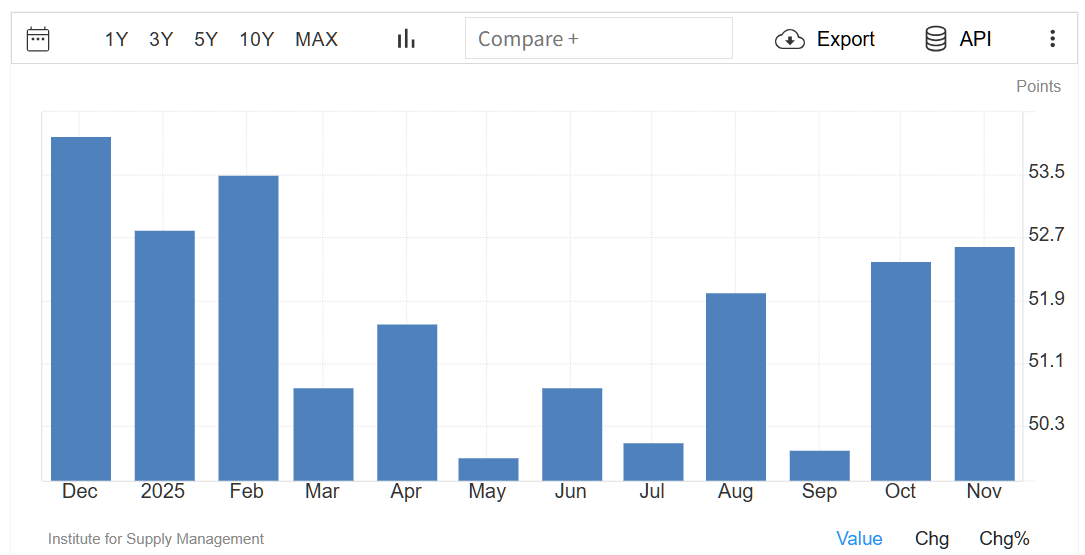
Task: Click the cloud download Export icon
Action: pyautogui.click(x=790, y=39)
